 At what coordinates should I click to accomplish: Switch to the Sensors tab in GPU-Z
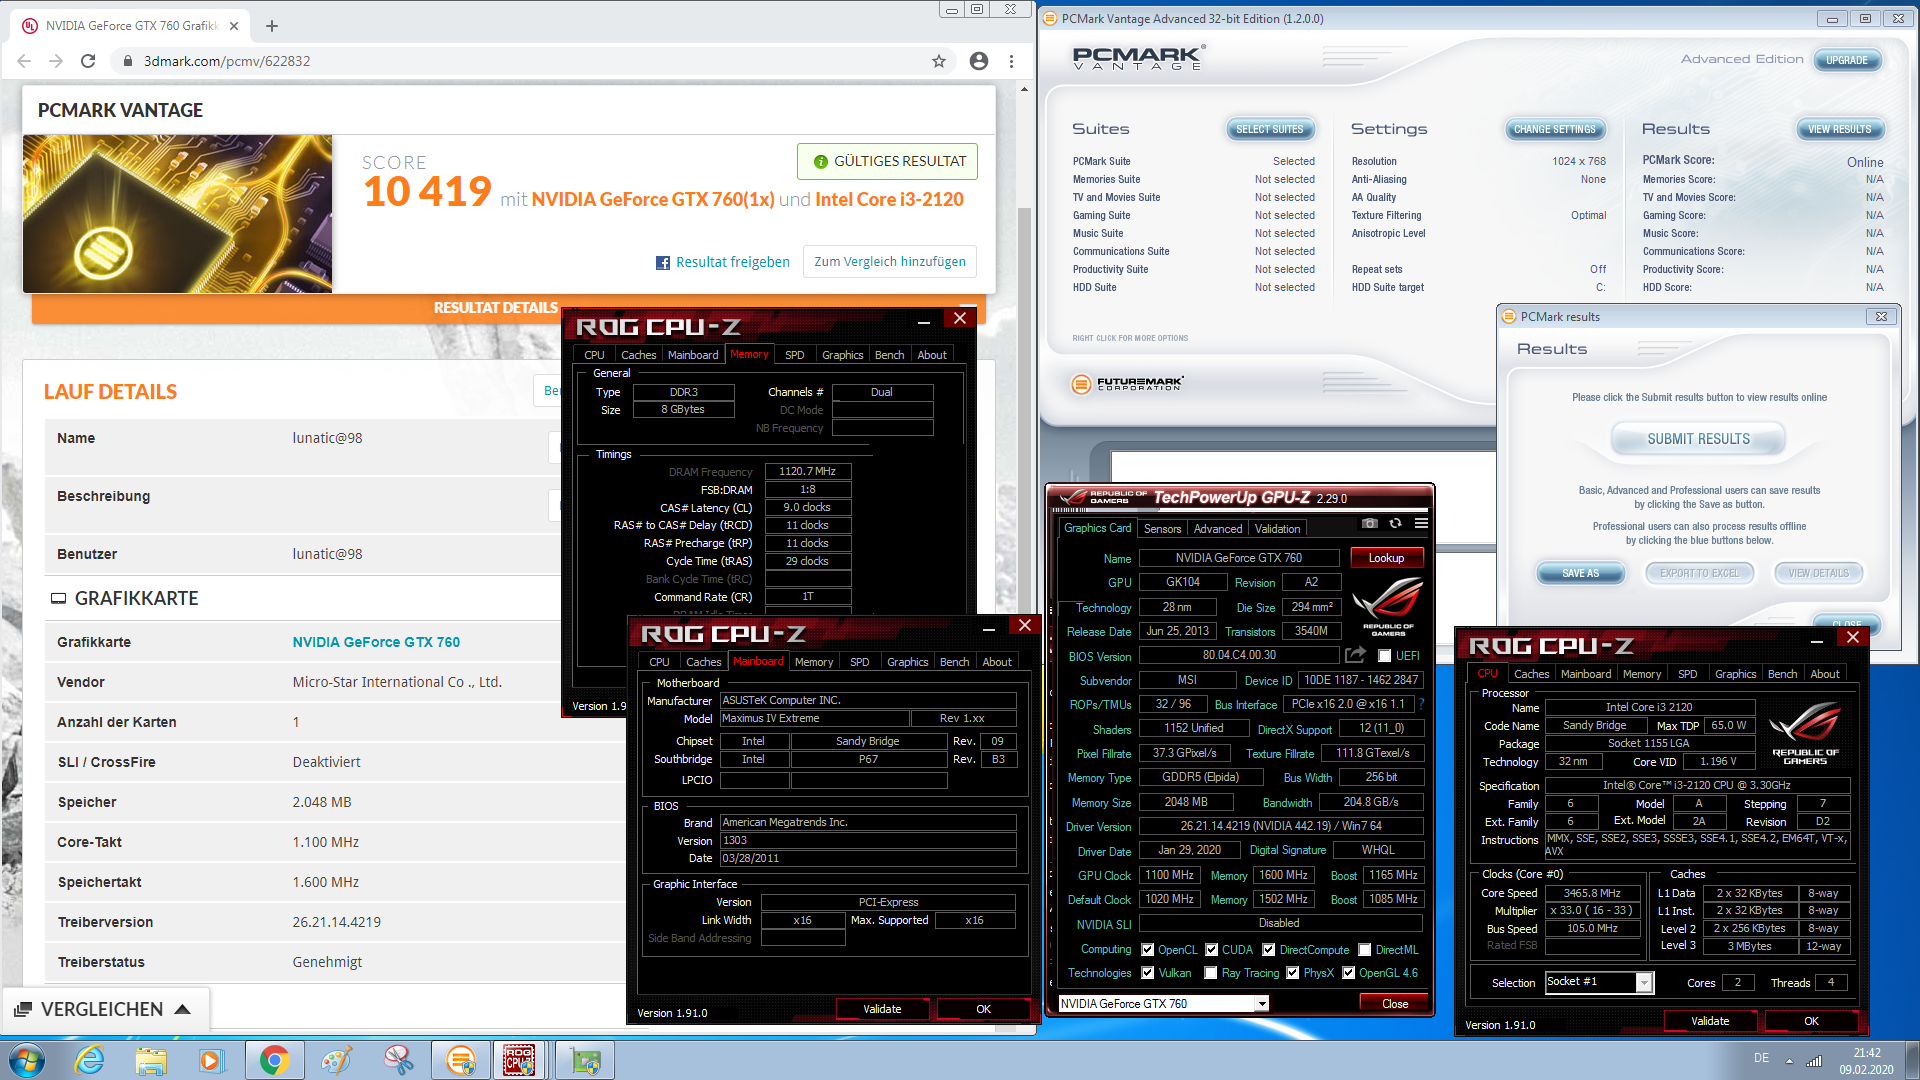pyautogui.click(x=1162, y=529)
